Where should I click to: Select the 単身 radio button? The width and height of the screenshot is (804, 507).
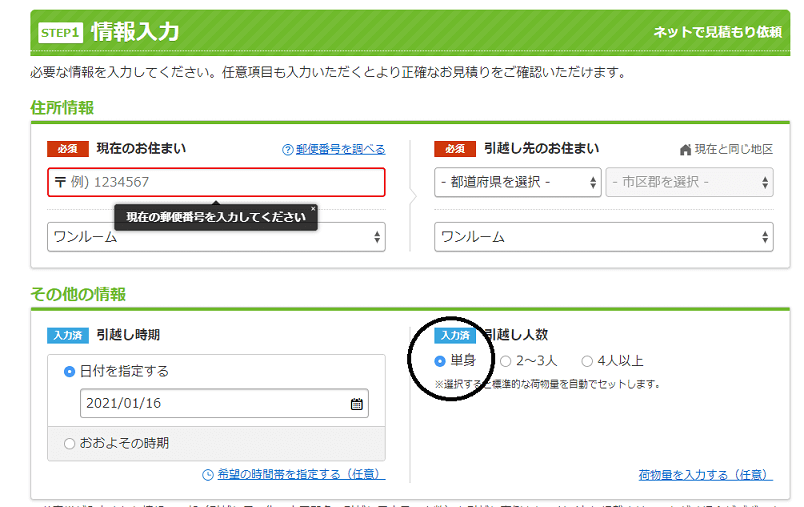(440, 361)
